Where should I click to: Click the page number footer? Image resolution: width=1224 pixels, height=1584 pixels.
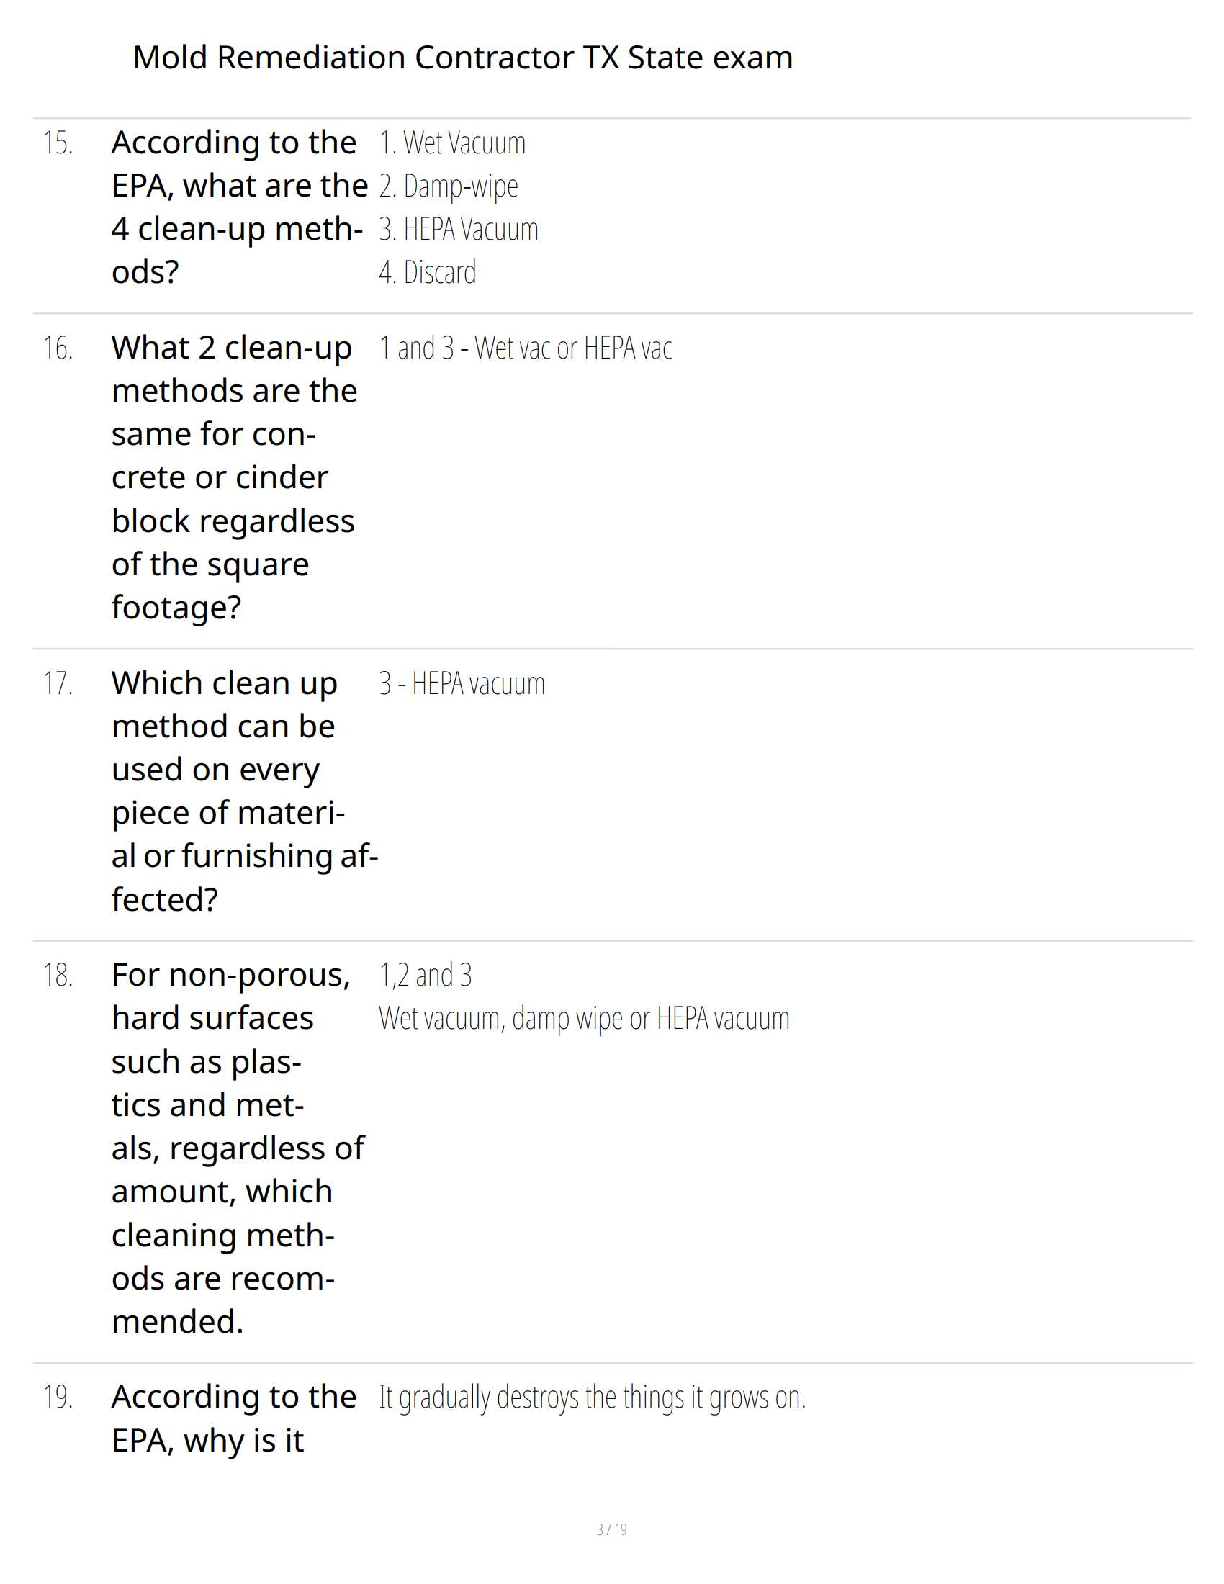pyautogui.click(x=611, y=1529)
